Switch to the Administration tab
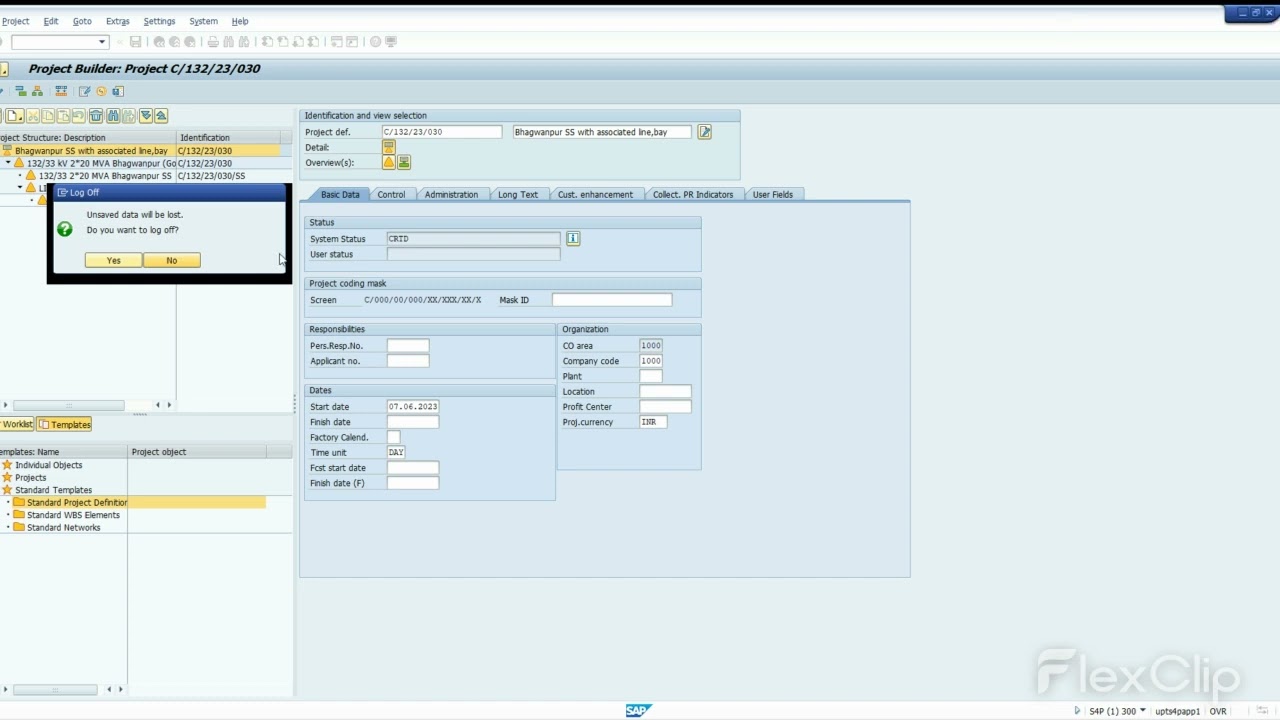1280x720 pixels. tap(451, 194)
